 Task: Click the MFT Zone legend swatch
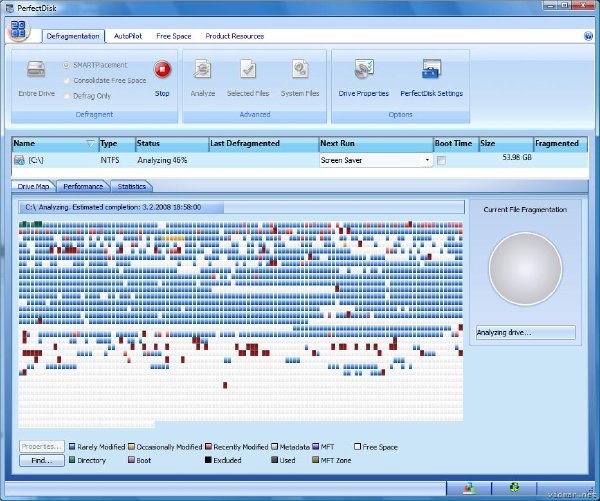(x=316, y=460)
